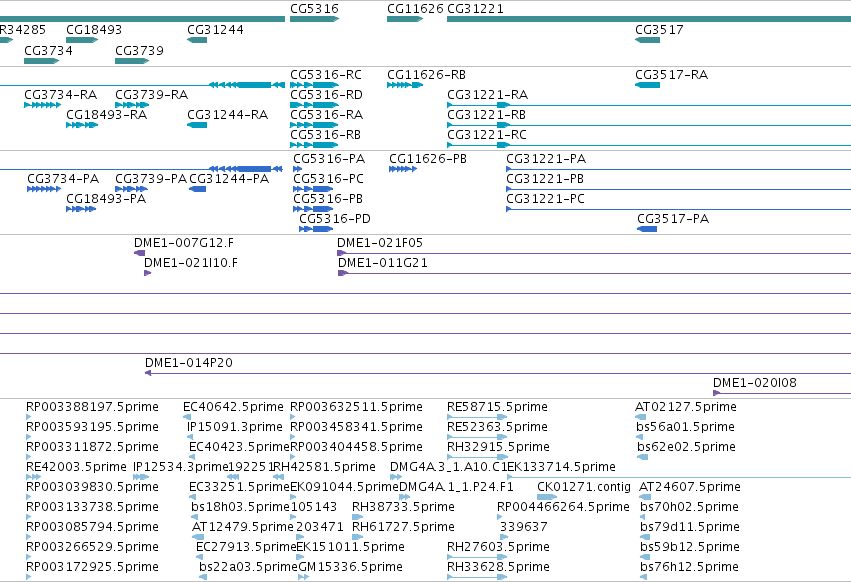The height and width of the screenshot is (582, 851).
Task: Select transcript CG31221-RA
Action: 649,105
